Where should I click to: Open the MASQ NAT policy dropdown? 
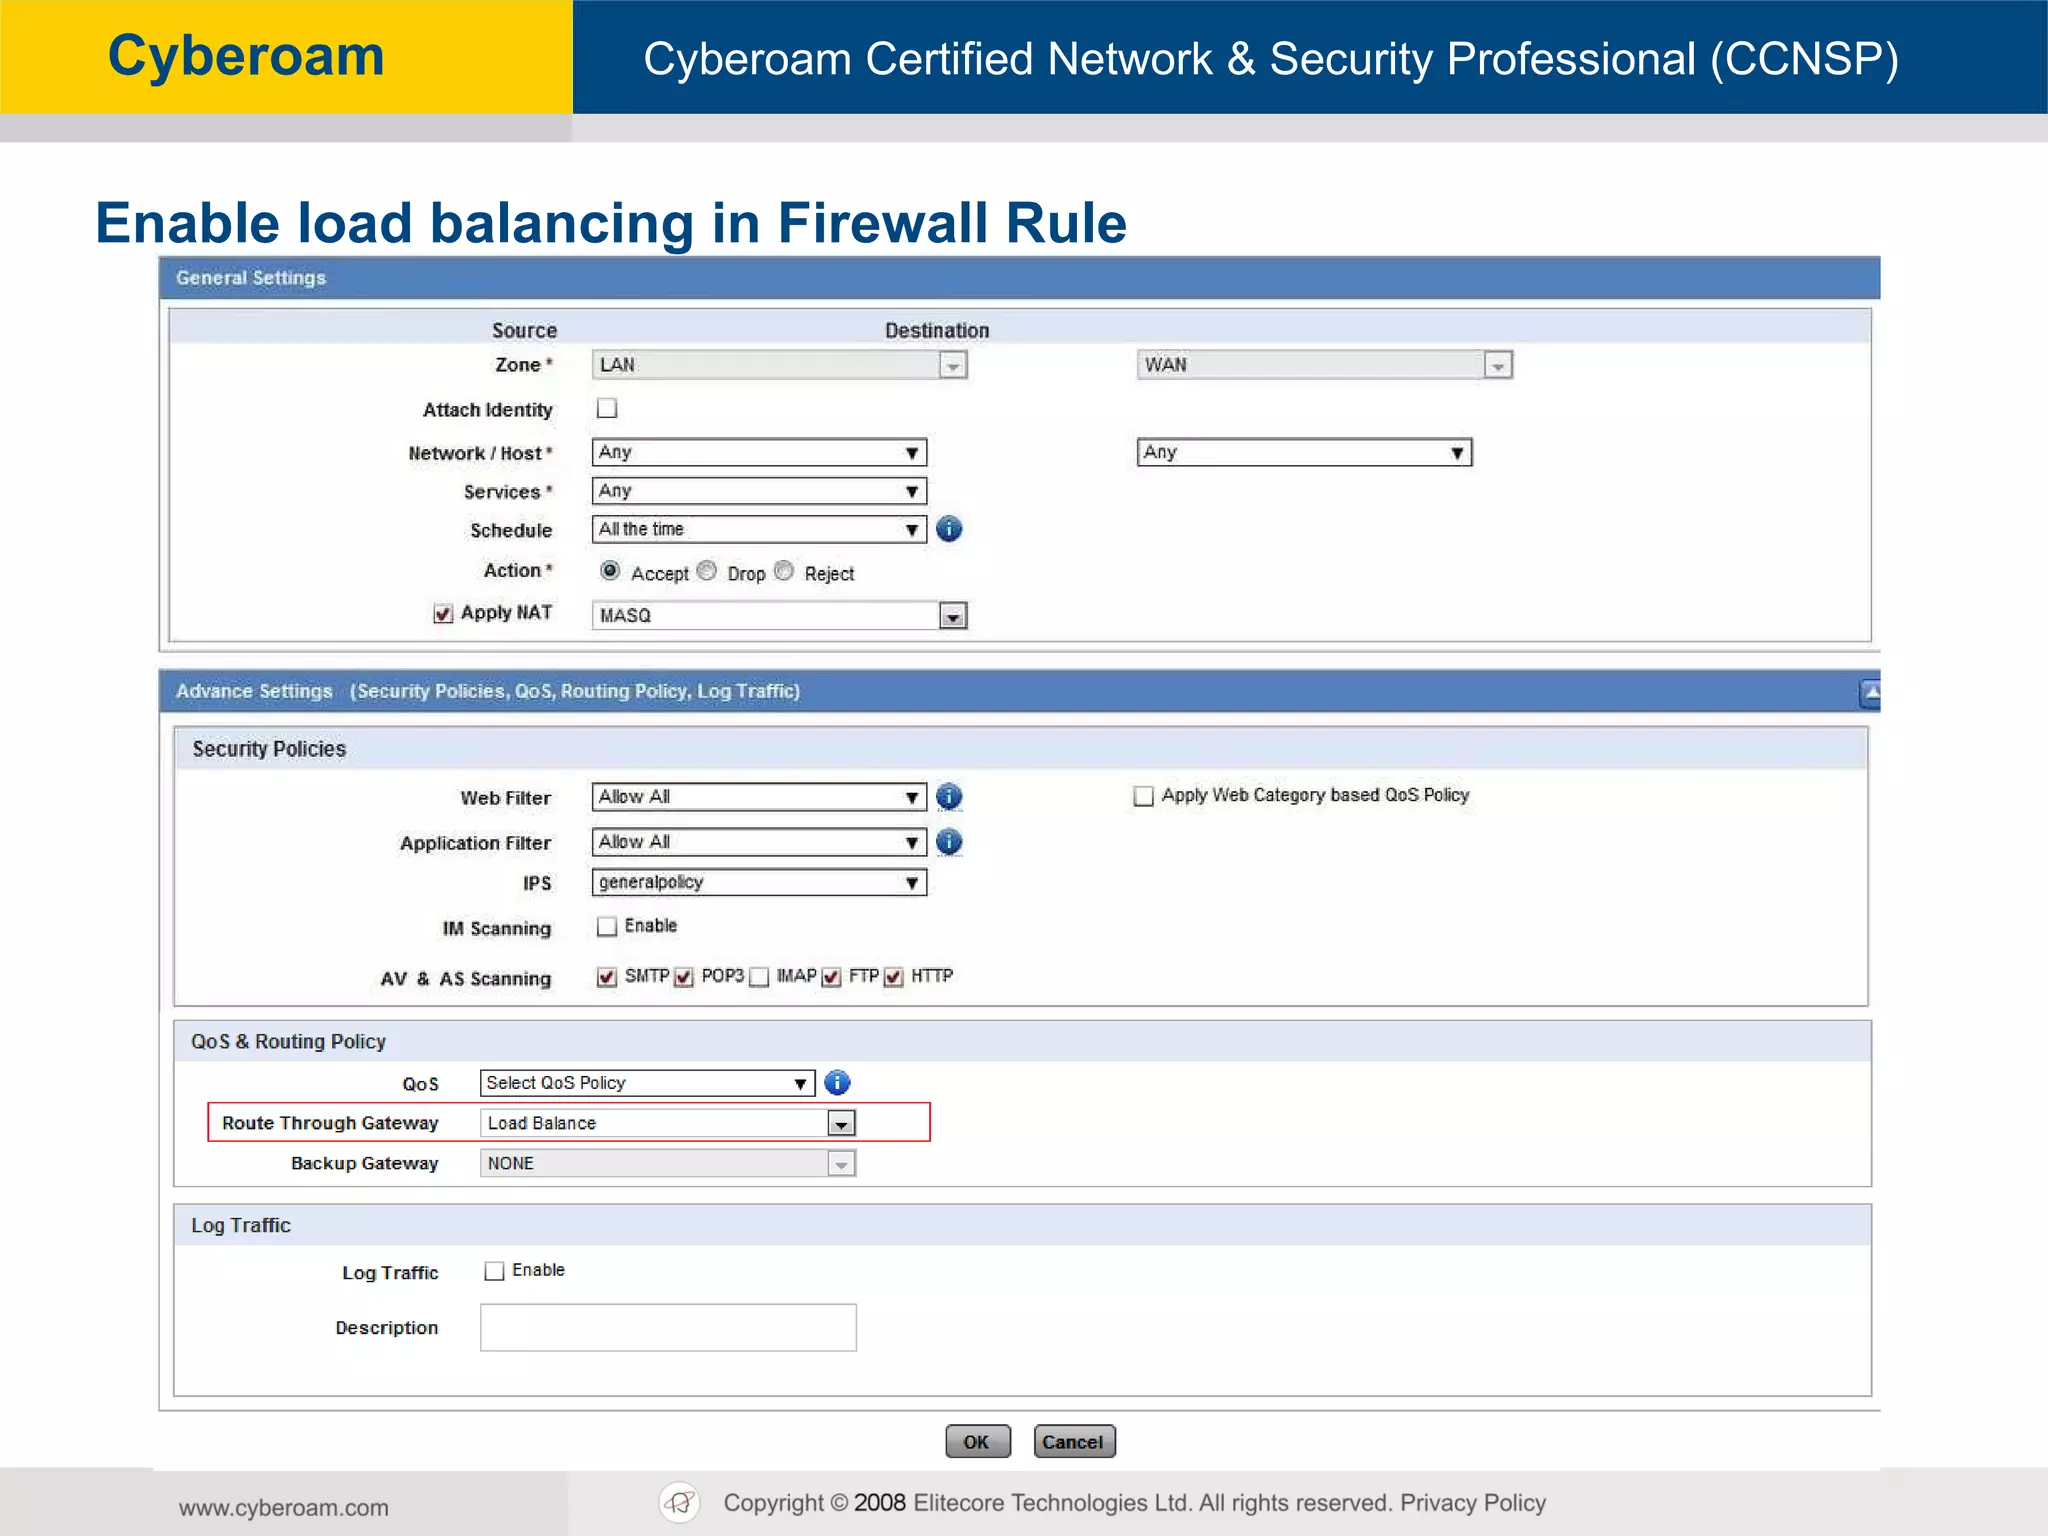(x=779, y=615)
